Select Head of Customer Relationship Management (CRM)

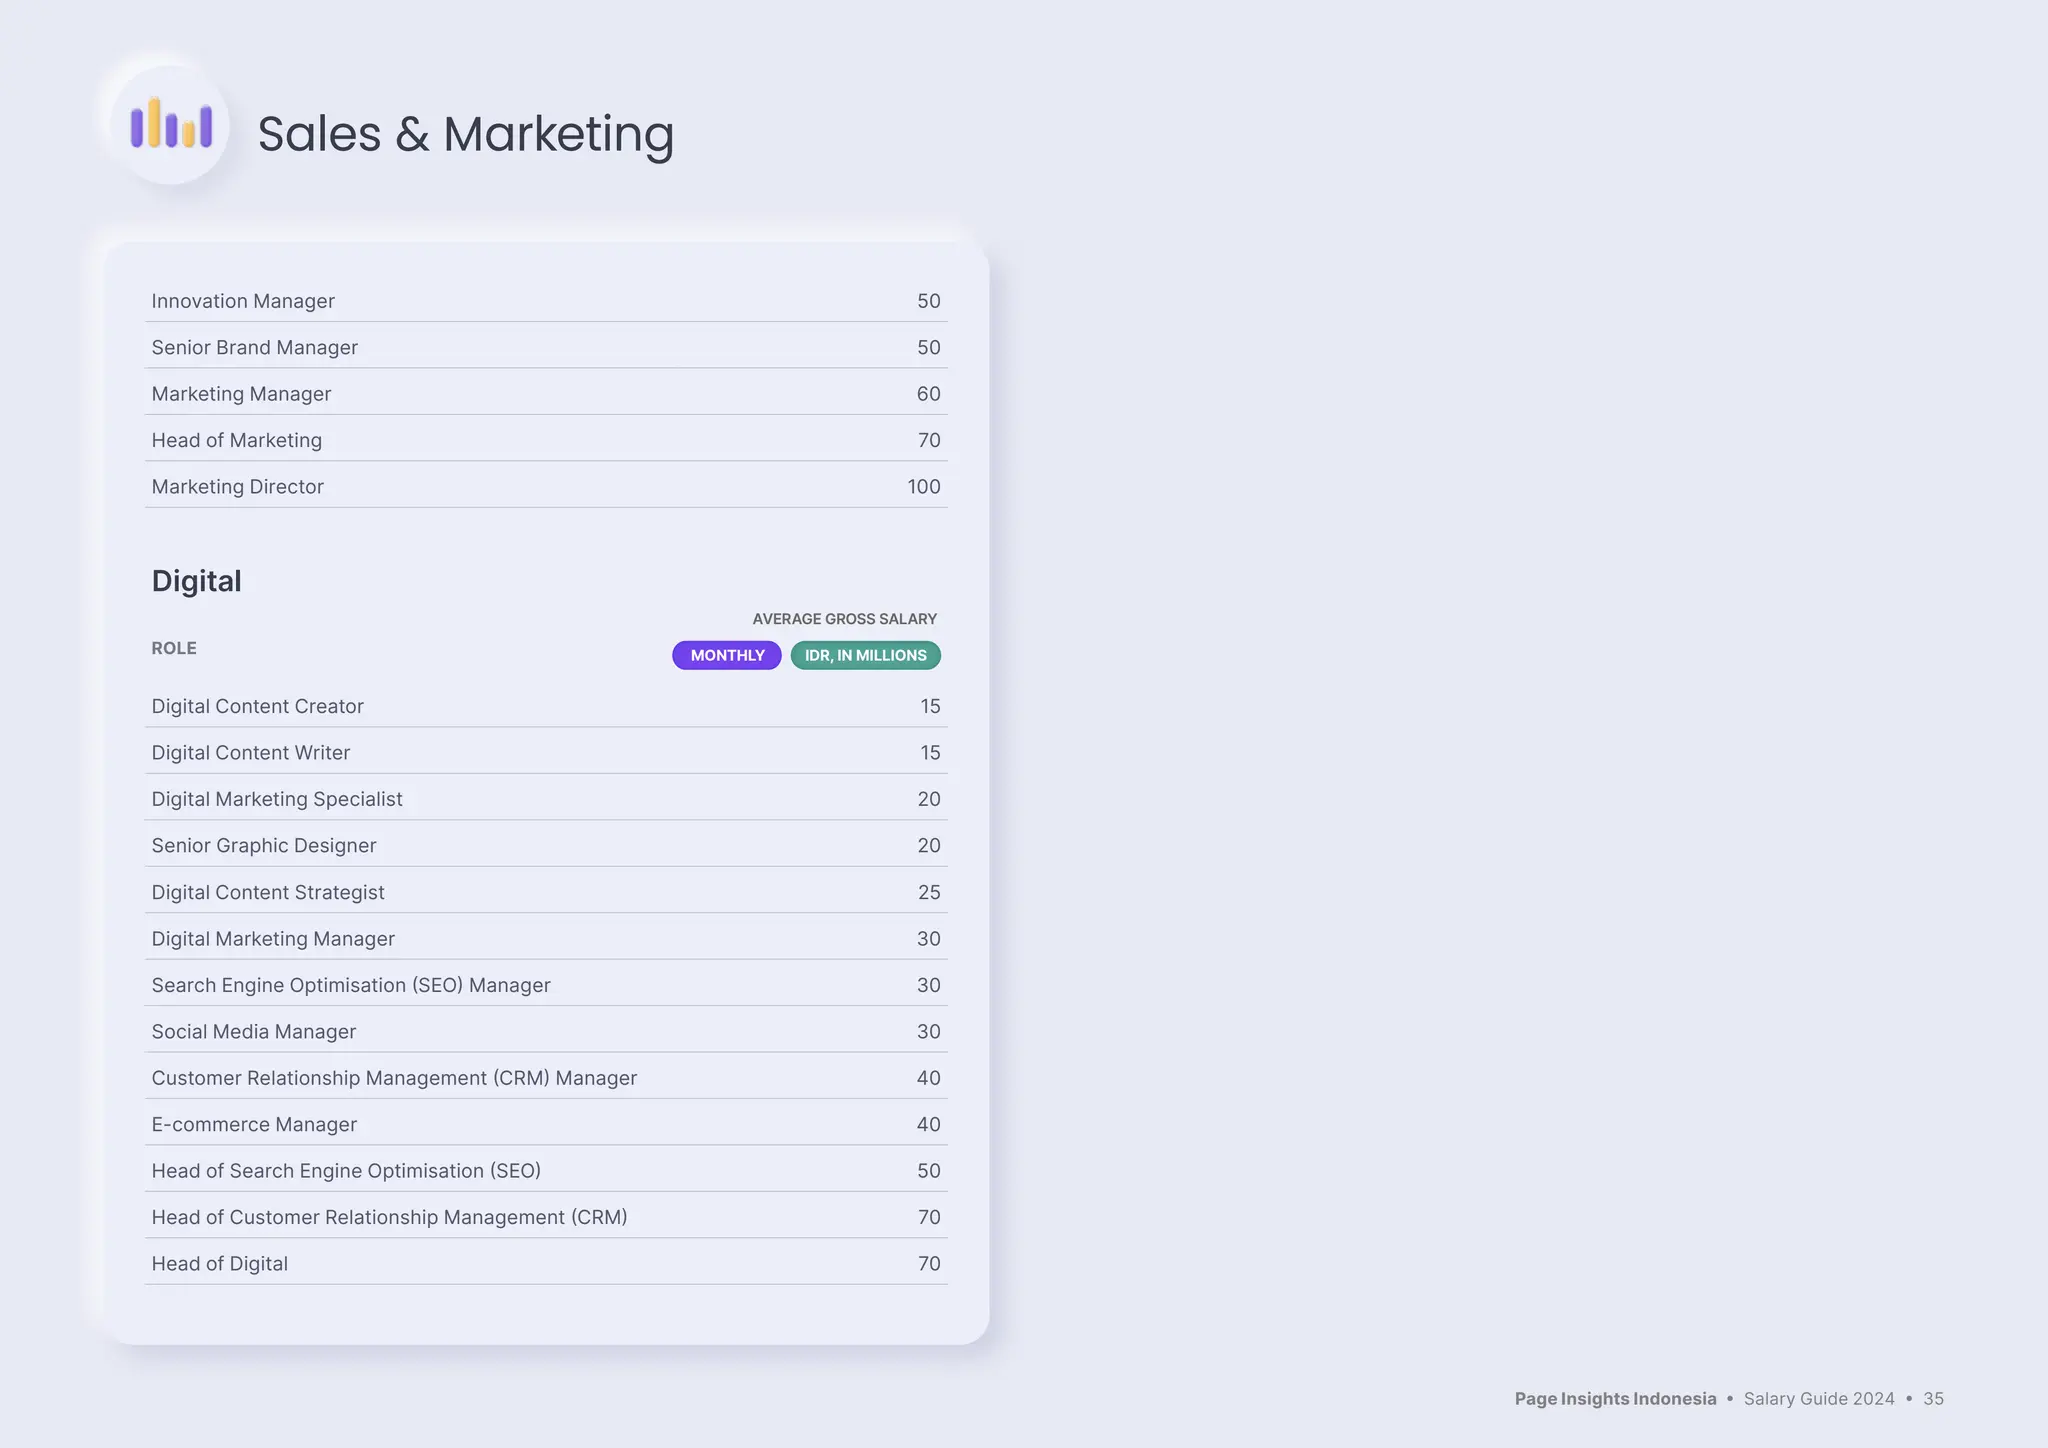389,1217
